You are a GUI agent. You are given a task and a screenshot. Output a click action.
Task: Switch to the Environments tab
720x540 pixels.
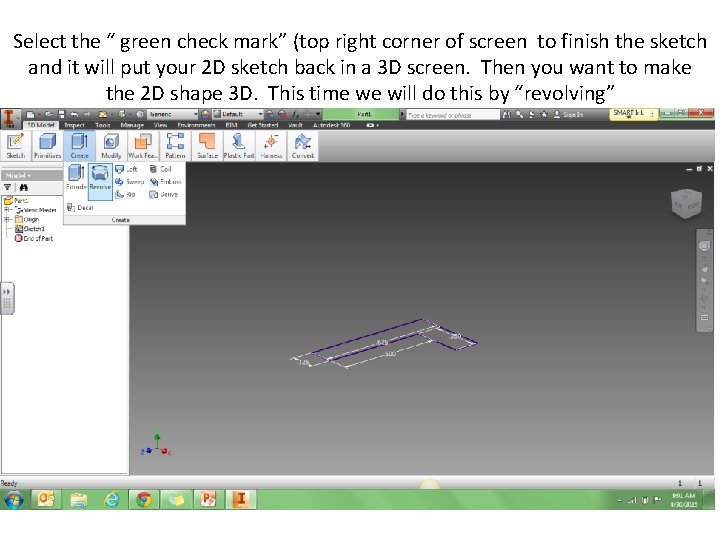tap(196, 125)
